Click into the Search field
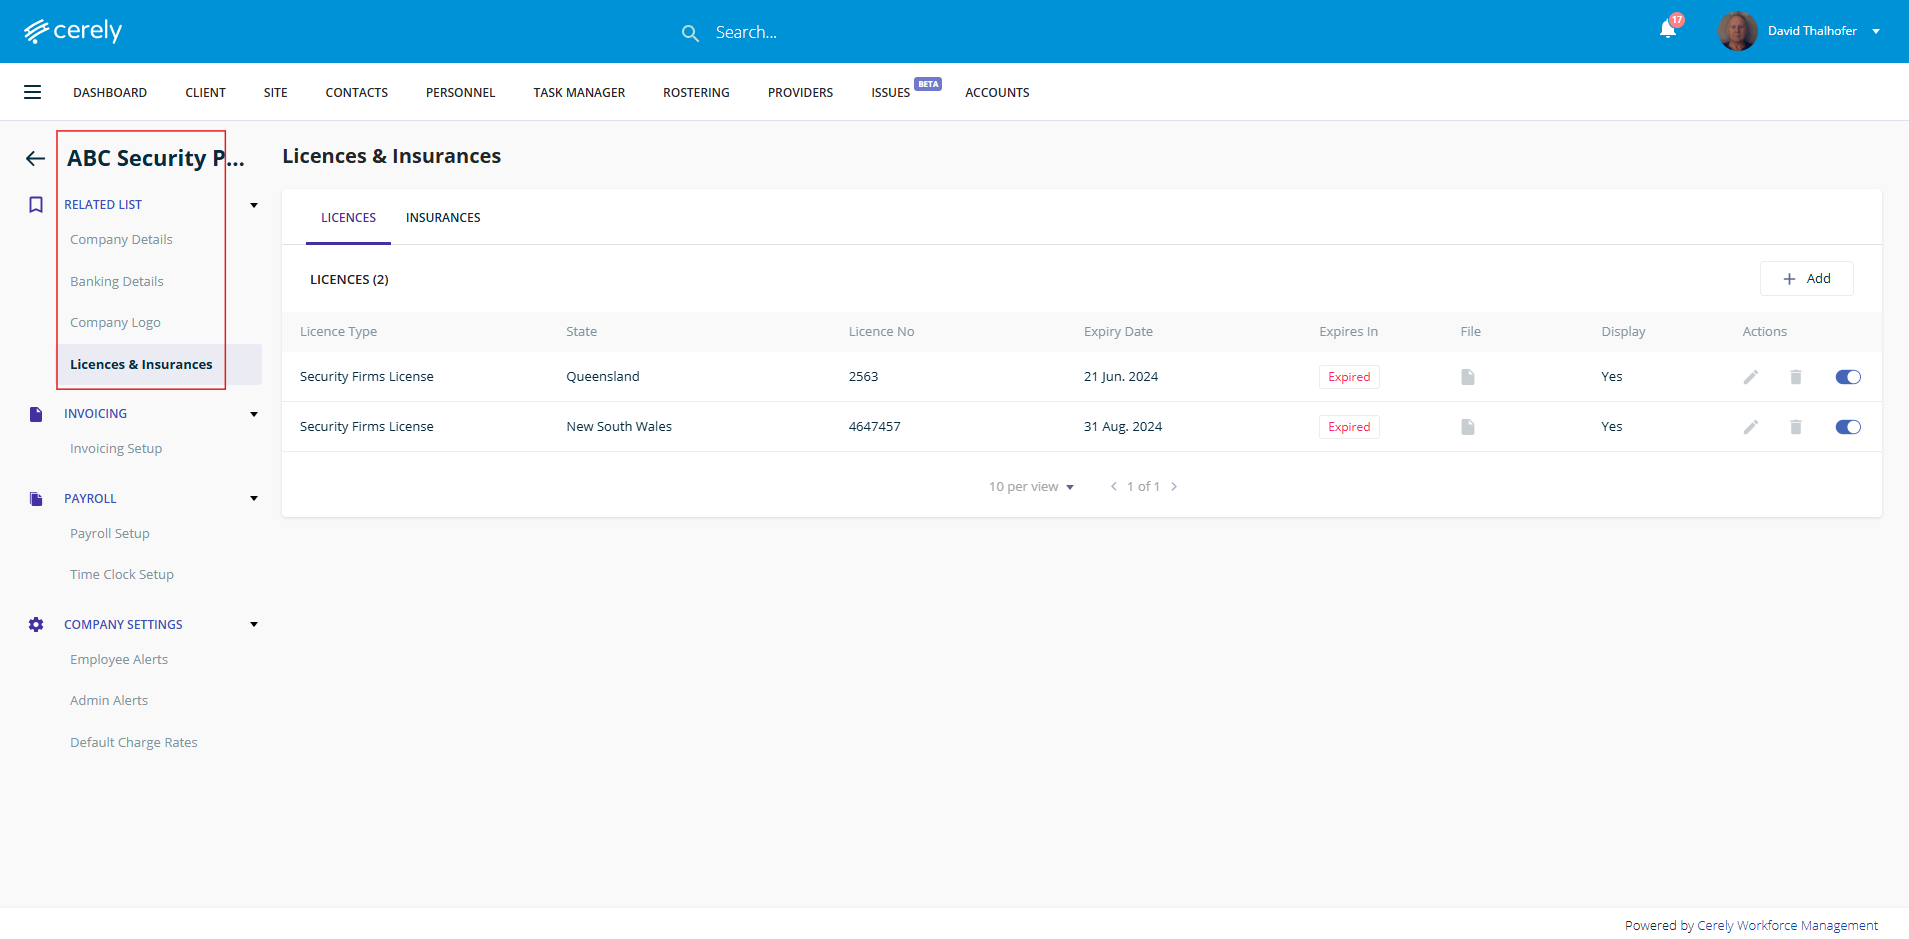 tap(800, 32)
